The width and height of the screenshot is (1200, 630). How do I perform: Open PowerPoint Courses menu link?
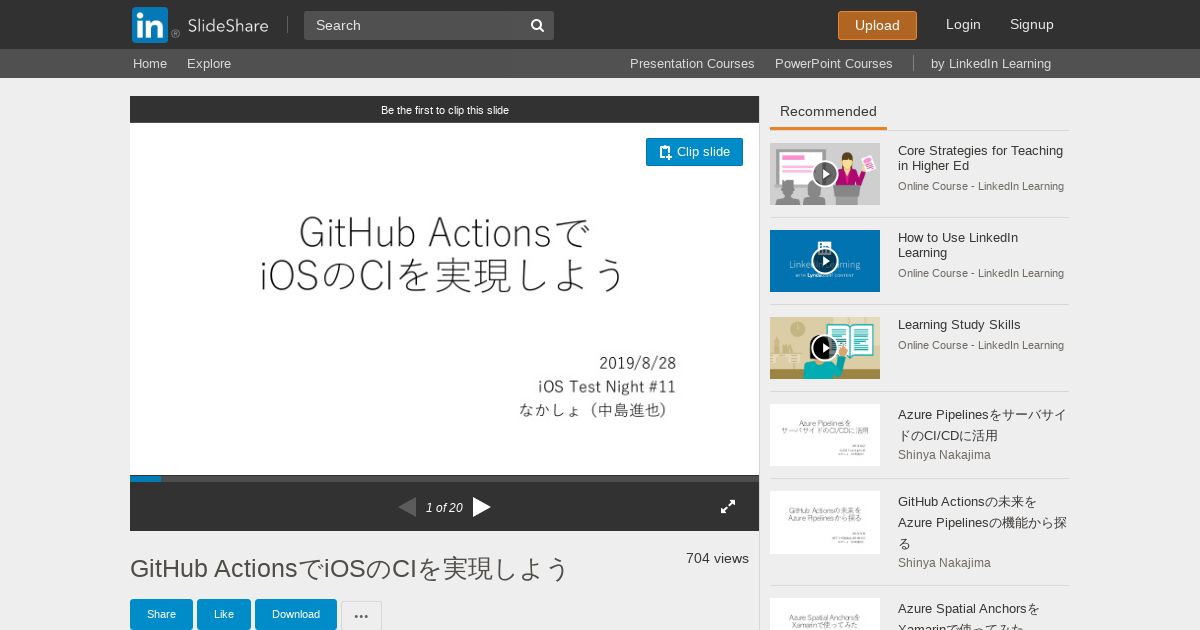pos(834,63)
